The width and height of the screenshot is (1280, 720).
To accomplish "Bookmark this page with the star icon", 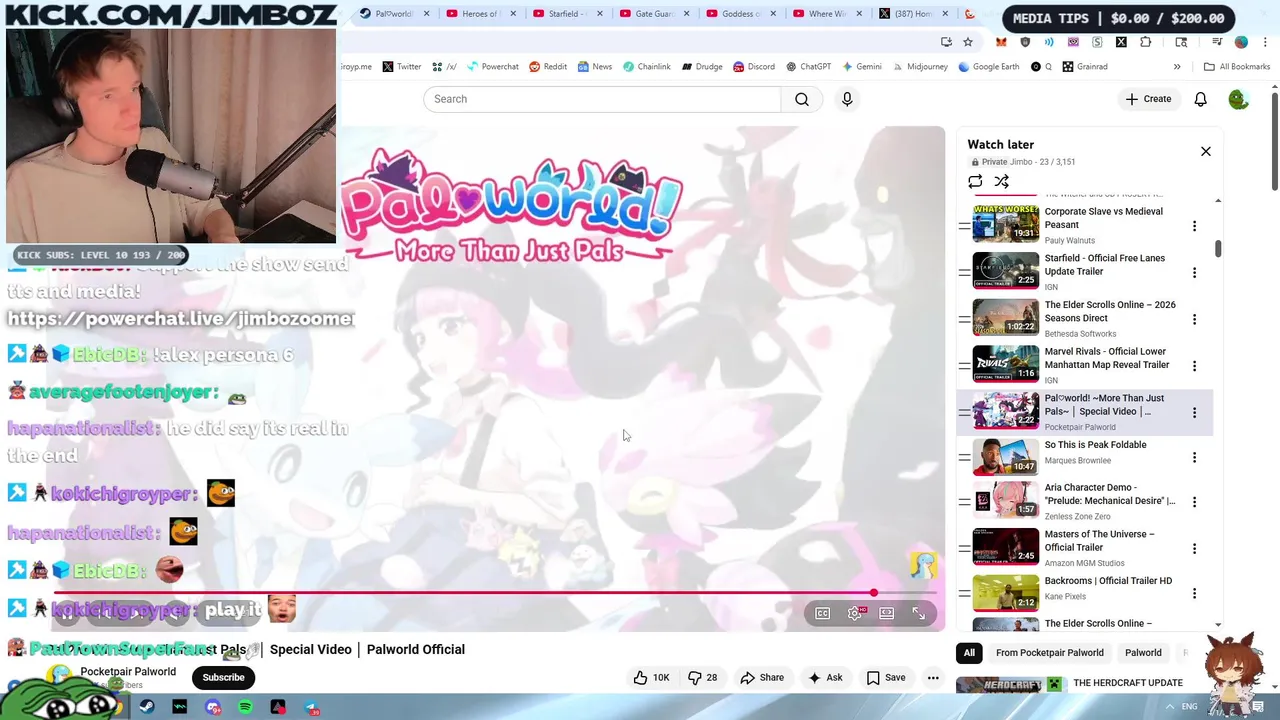I will point(968,42).
